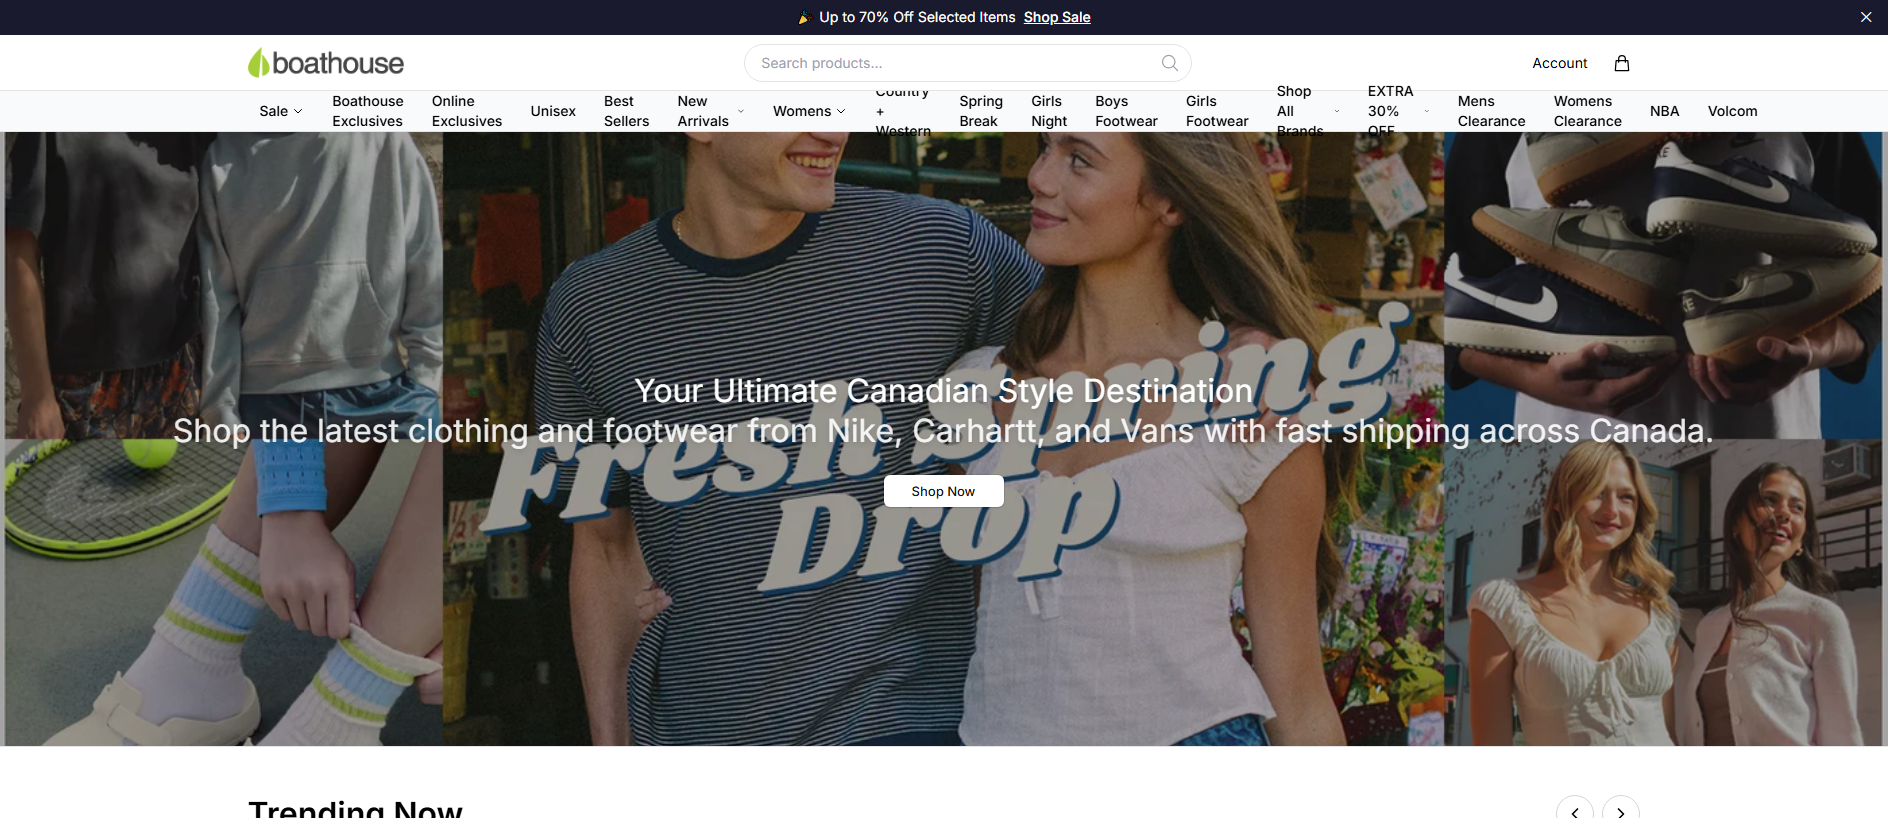Image resolution: width=1888 pixels, height=818 pixels.
Task: Click 'Your Ultimate Canadian Style Destination' headline
Action: [943, 391]
